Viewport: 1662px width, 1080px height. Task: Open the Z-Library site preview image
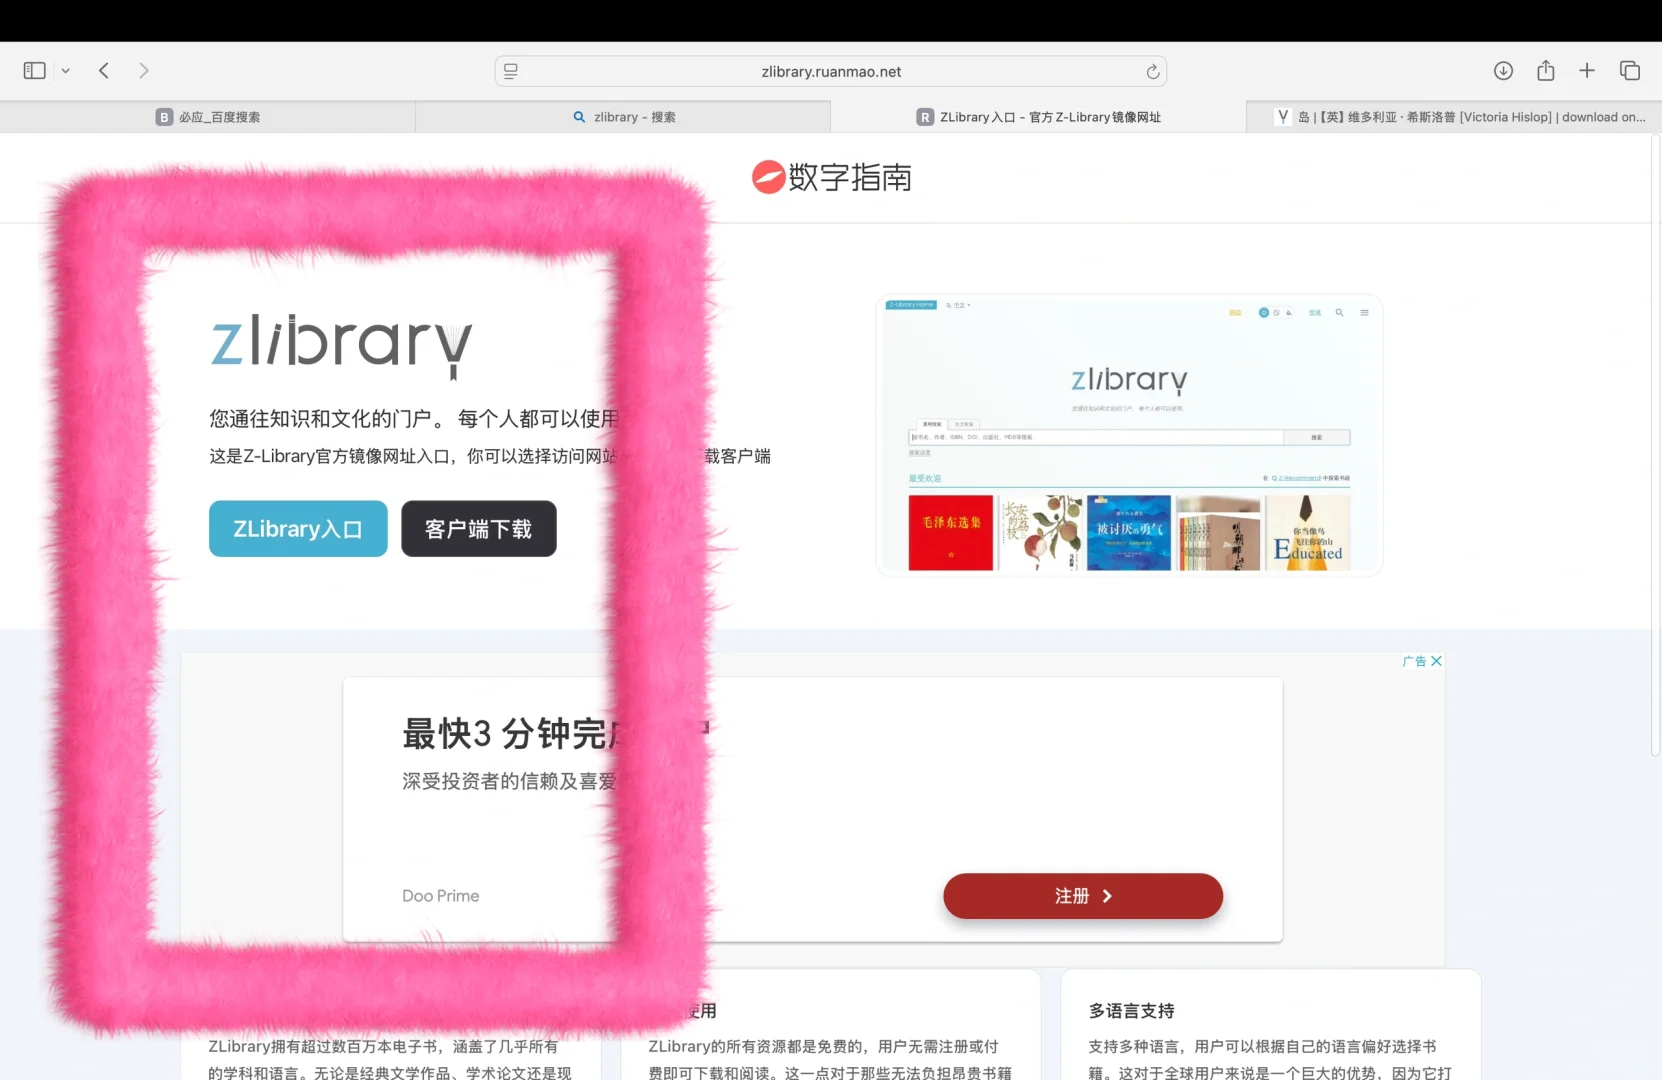click(x=1129, y=436)
